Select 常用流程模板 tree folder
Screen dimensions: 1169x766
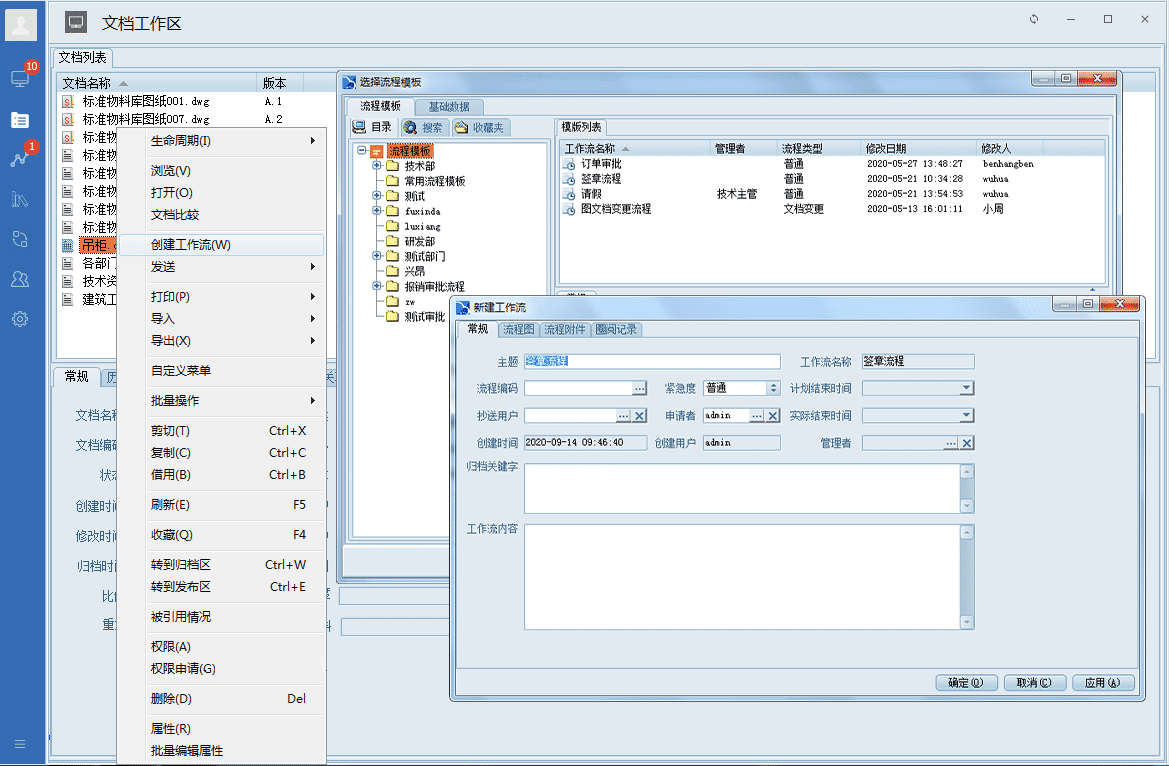click(435, 180)
